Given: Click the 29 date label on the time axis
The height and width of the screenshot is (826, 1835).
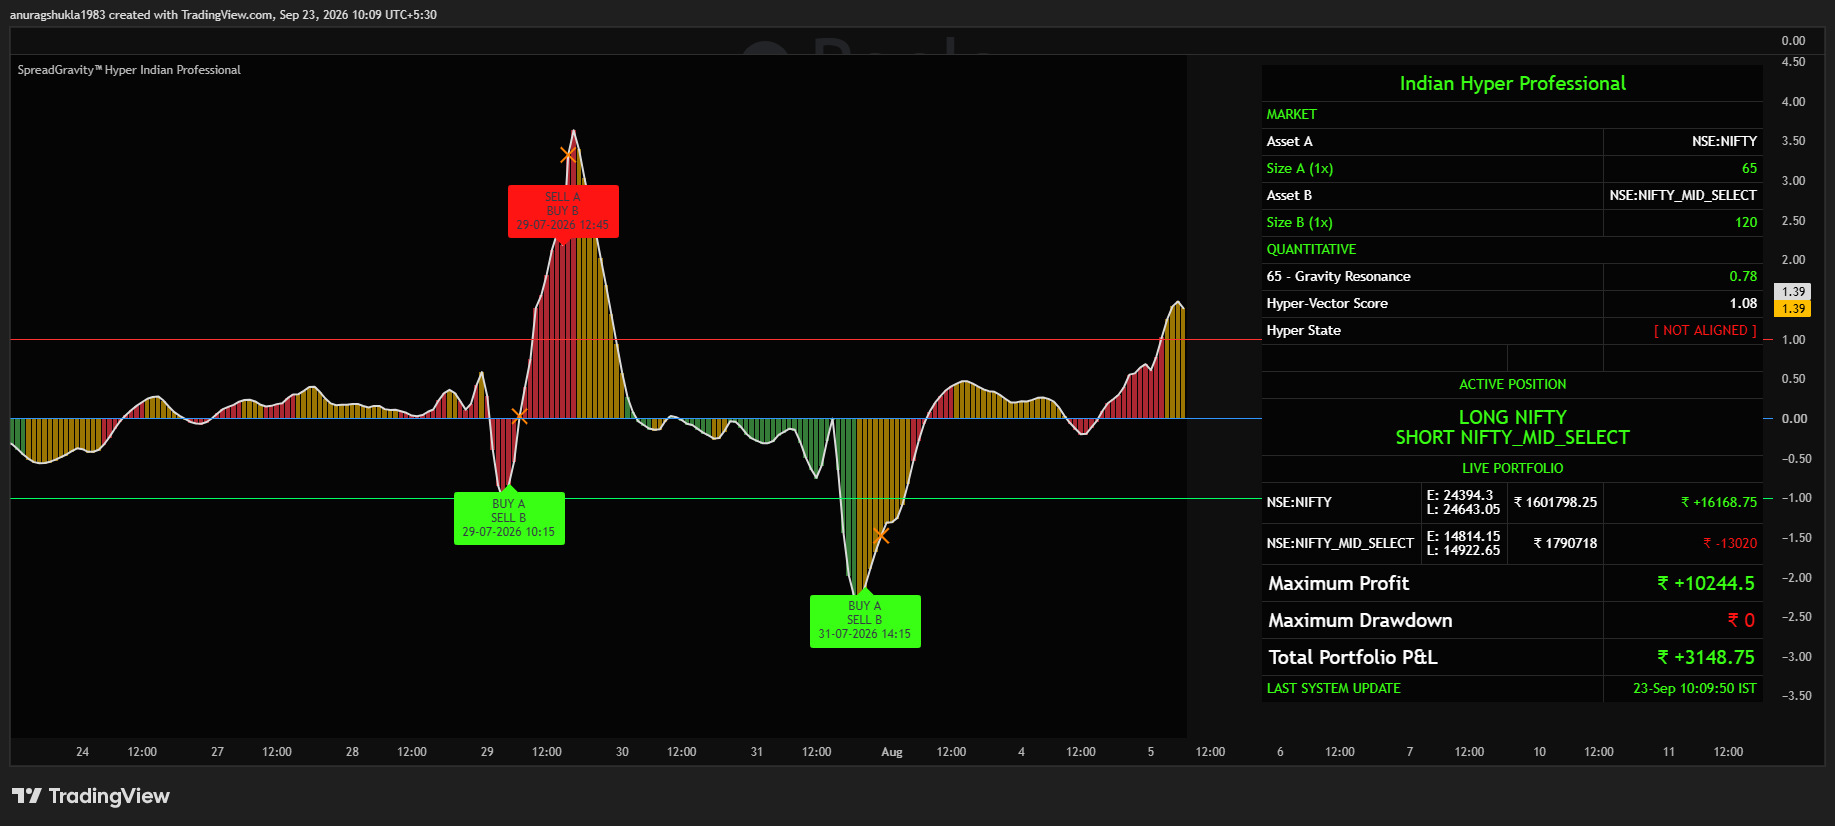Looking at the screenshot, I should 487,752.
